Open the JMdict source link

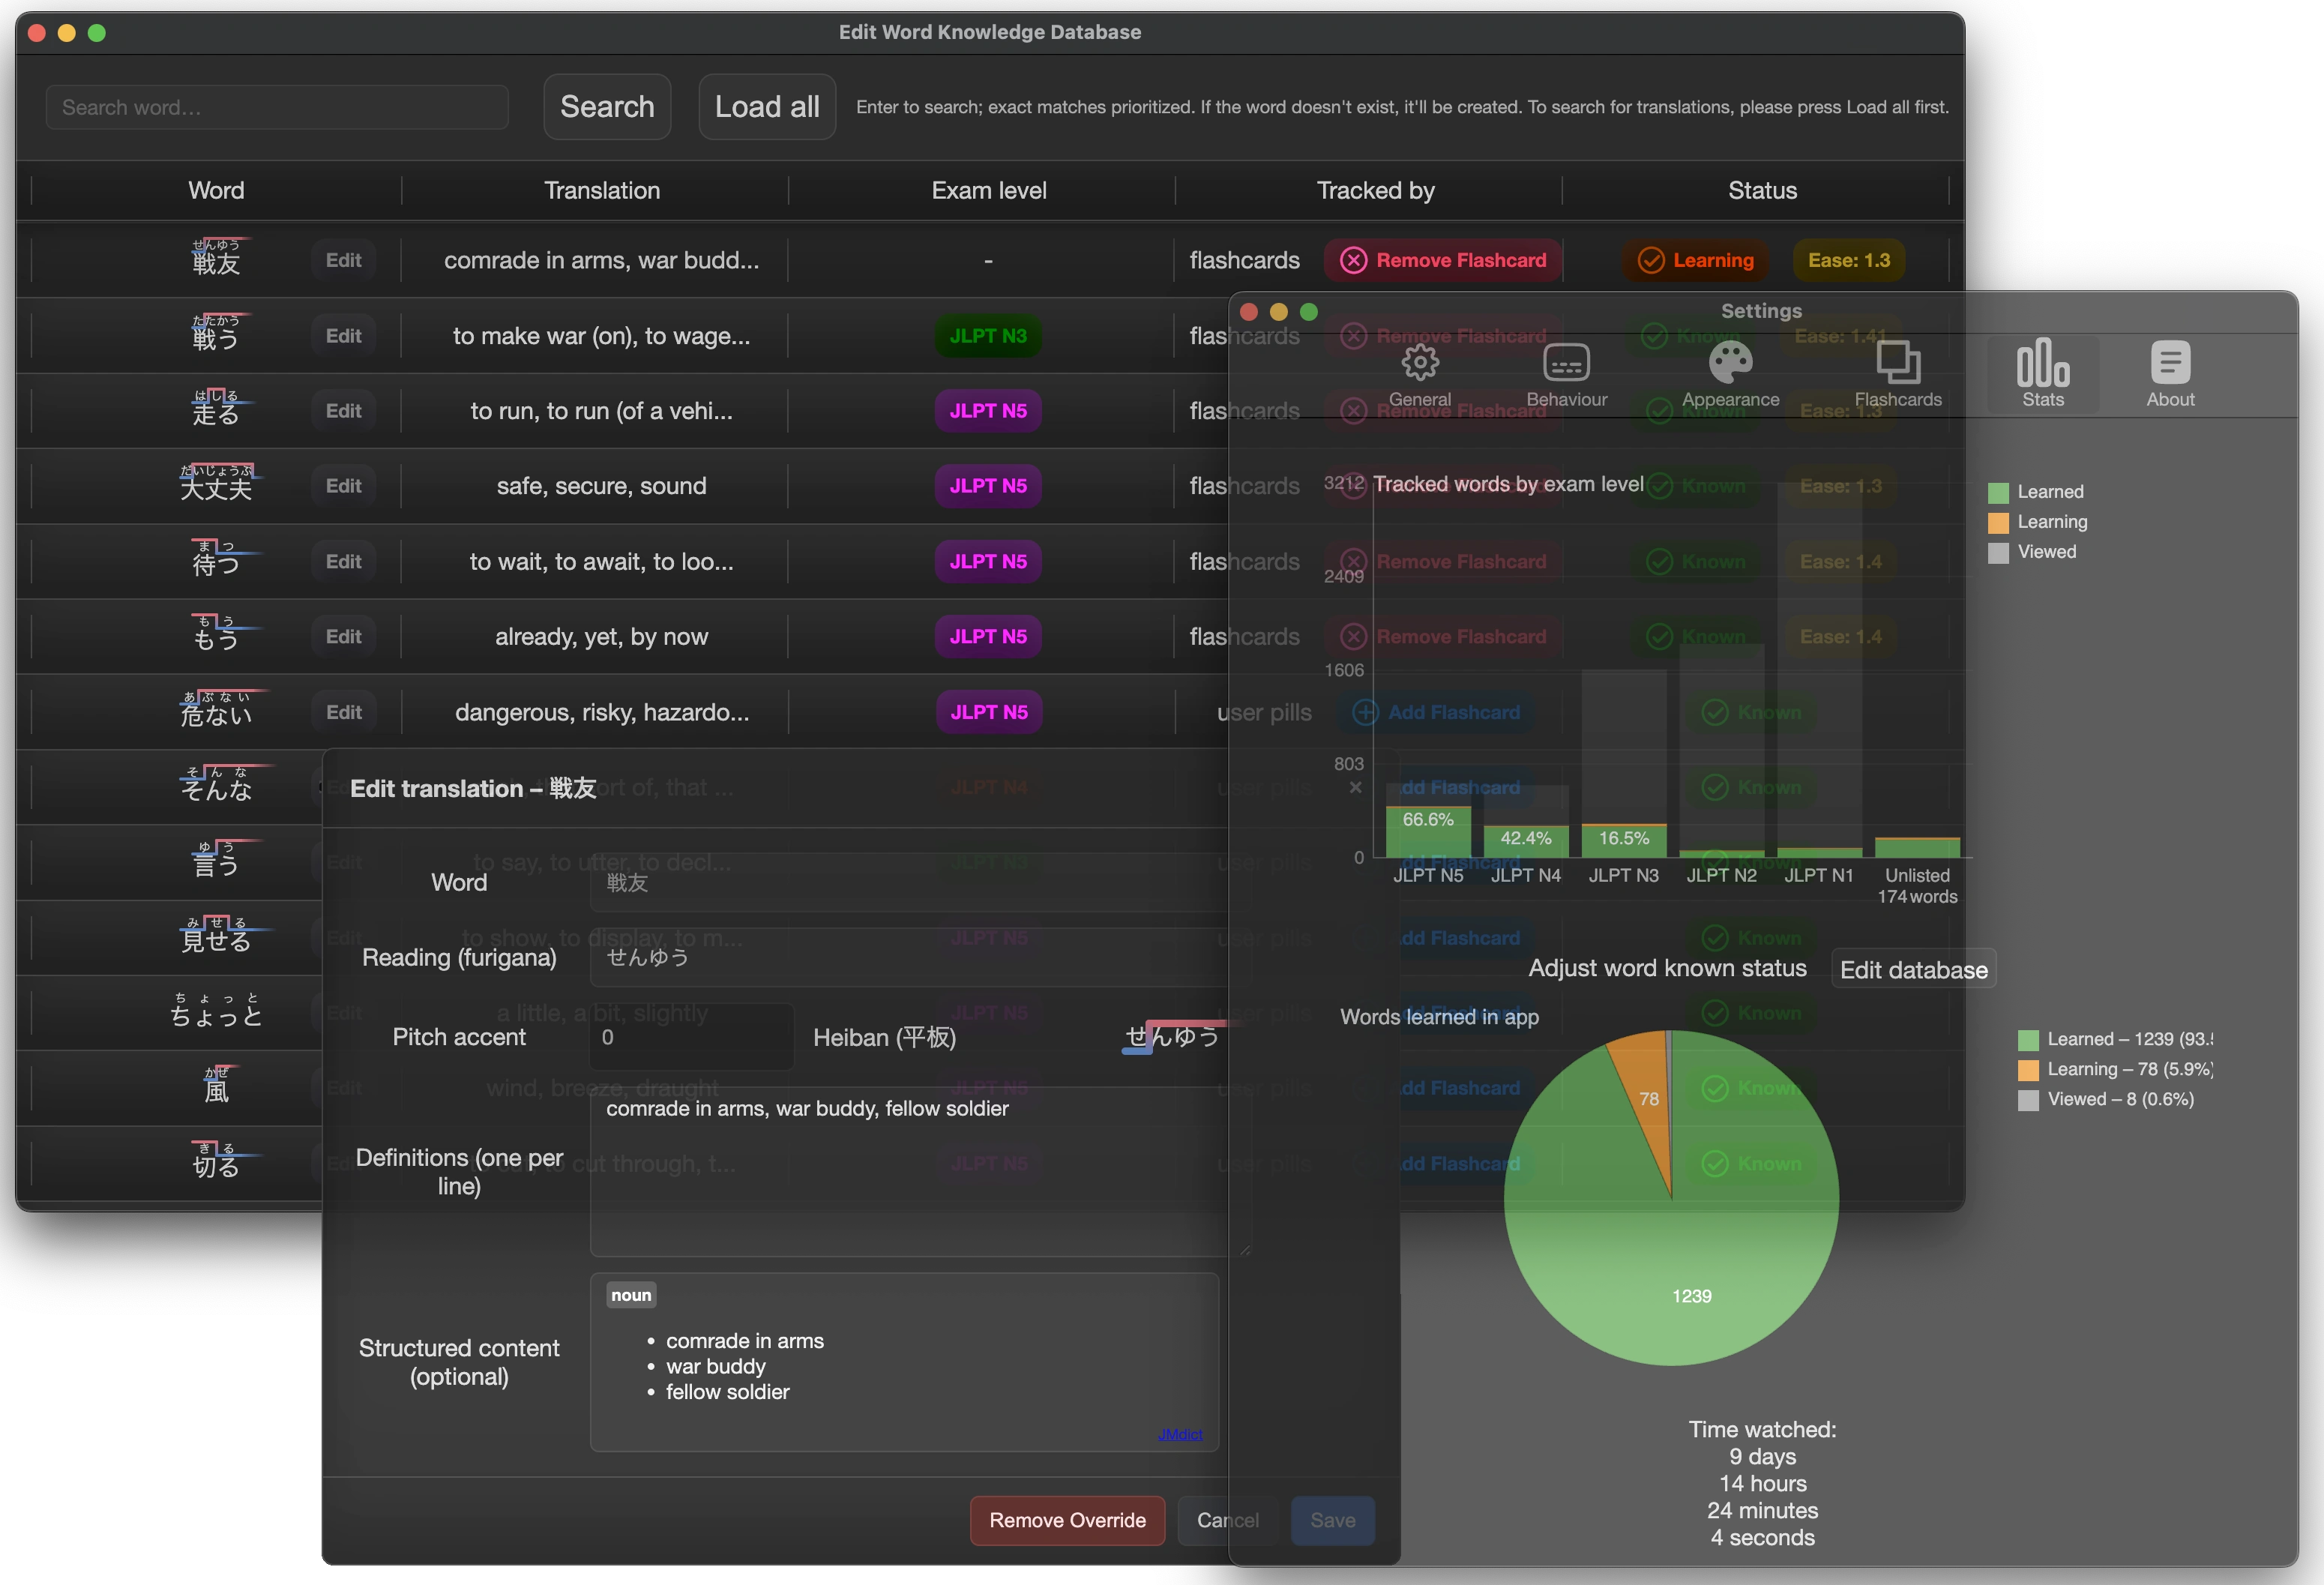click(1180, 1434)
